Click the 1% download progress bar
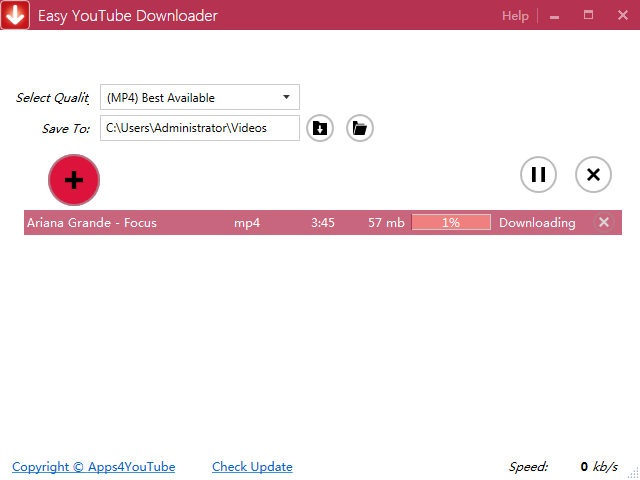 click(x=451, y=223)
